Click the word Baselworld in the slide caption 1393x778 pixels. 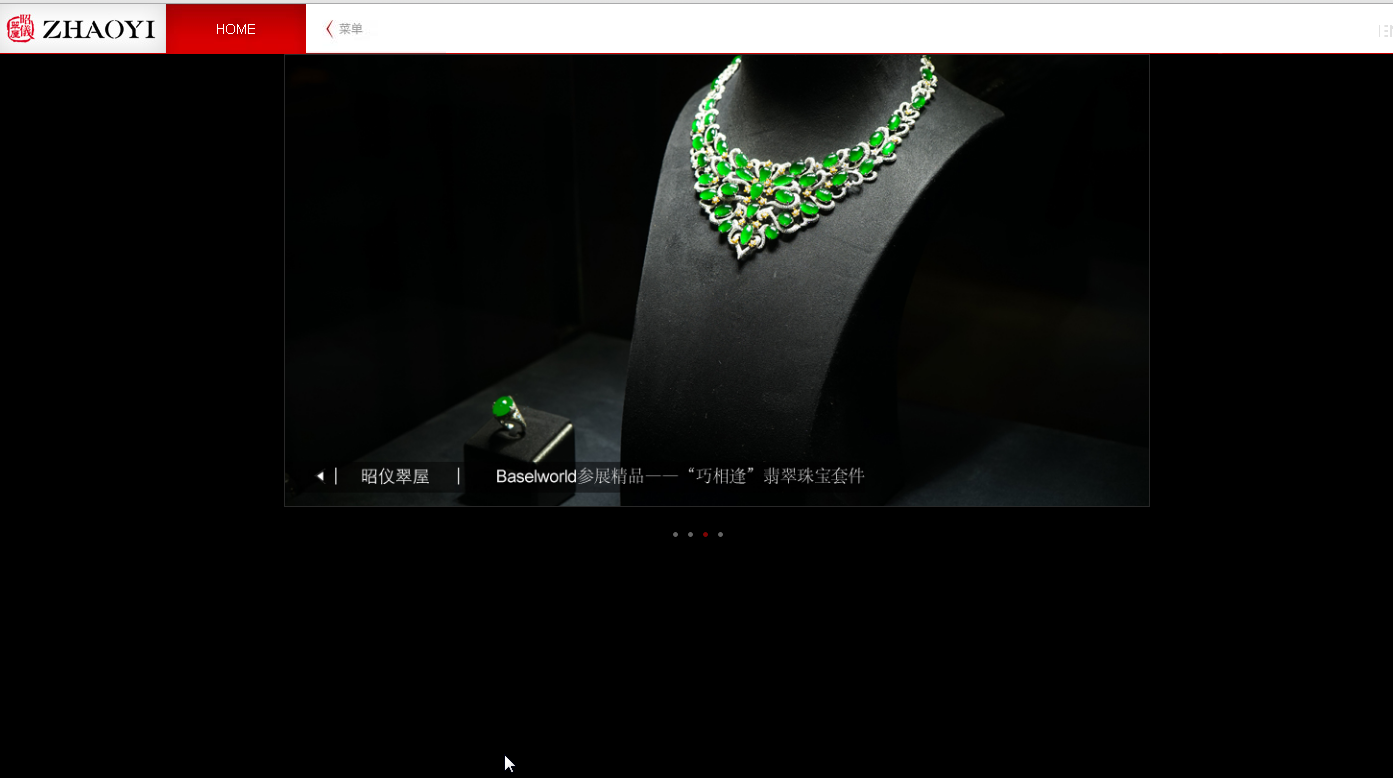click(536, 477)
